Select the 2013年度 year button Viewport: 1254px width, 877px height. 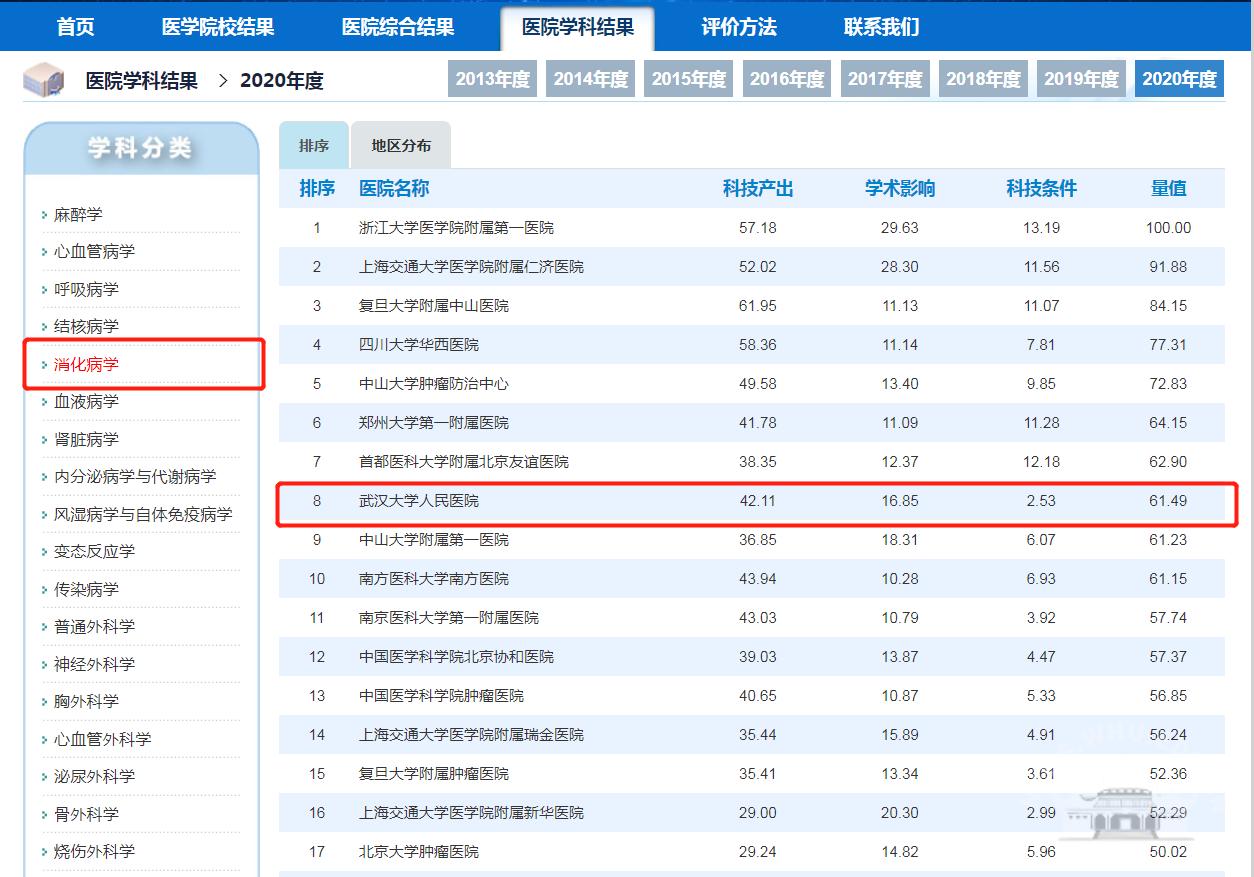(493, 79)
